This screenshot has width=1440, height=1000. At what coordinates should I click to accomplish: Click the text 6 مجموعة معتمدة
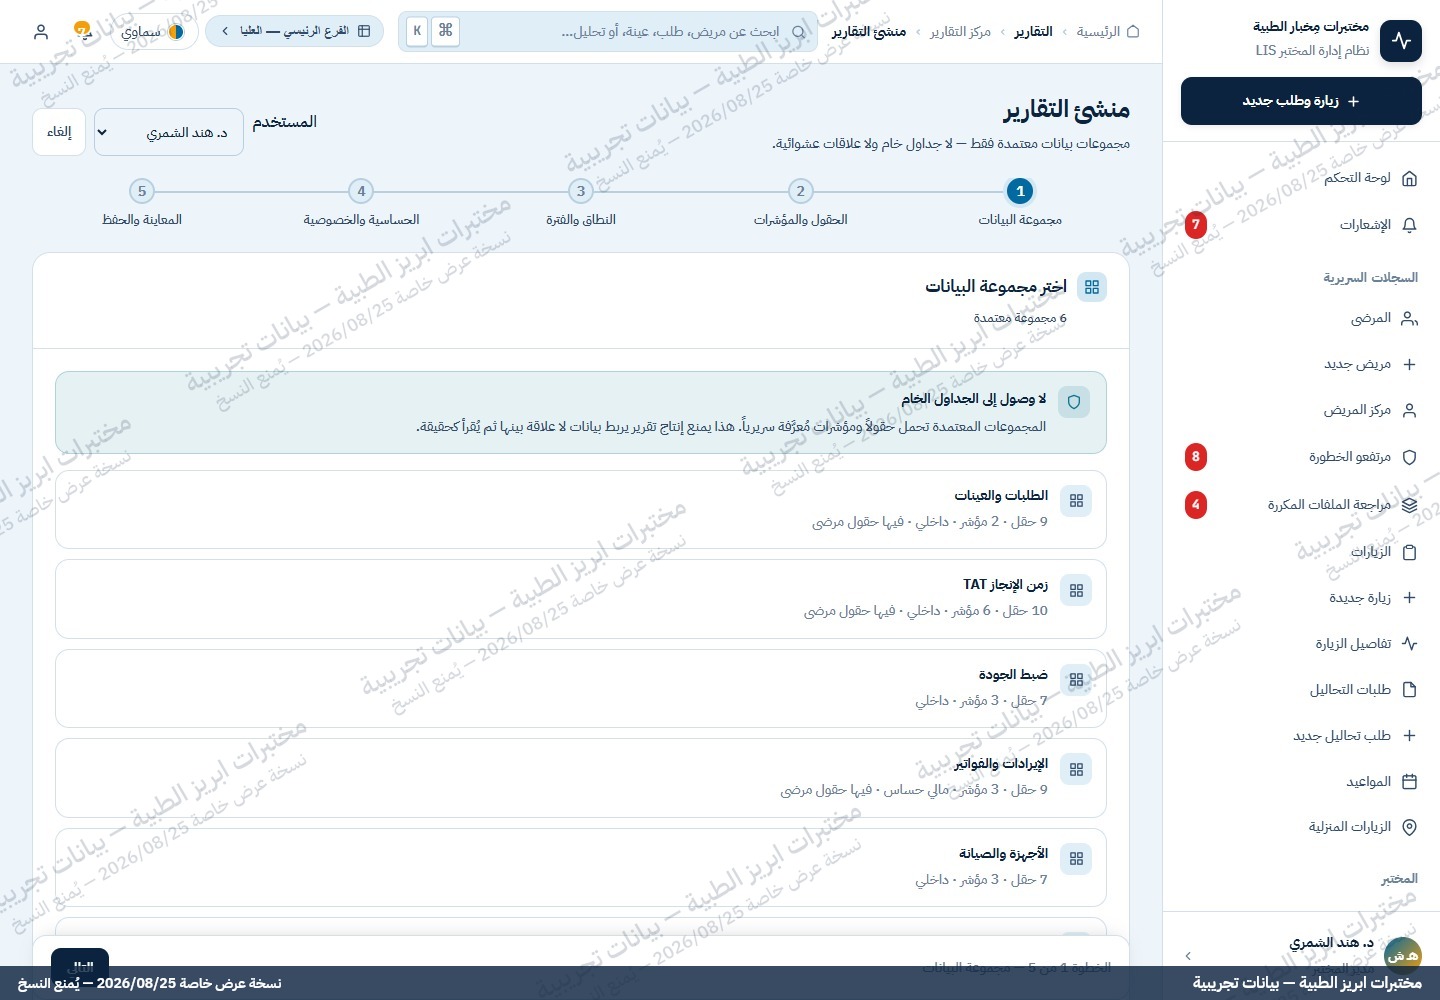click(1020, 318)
